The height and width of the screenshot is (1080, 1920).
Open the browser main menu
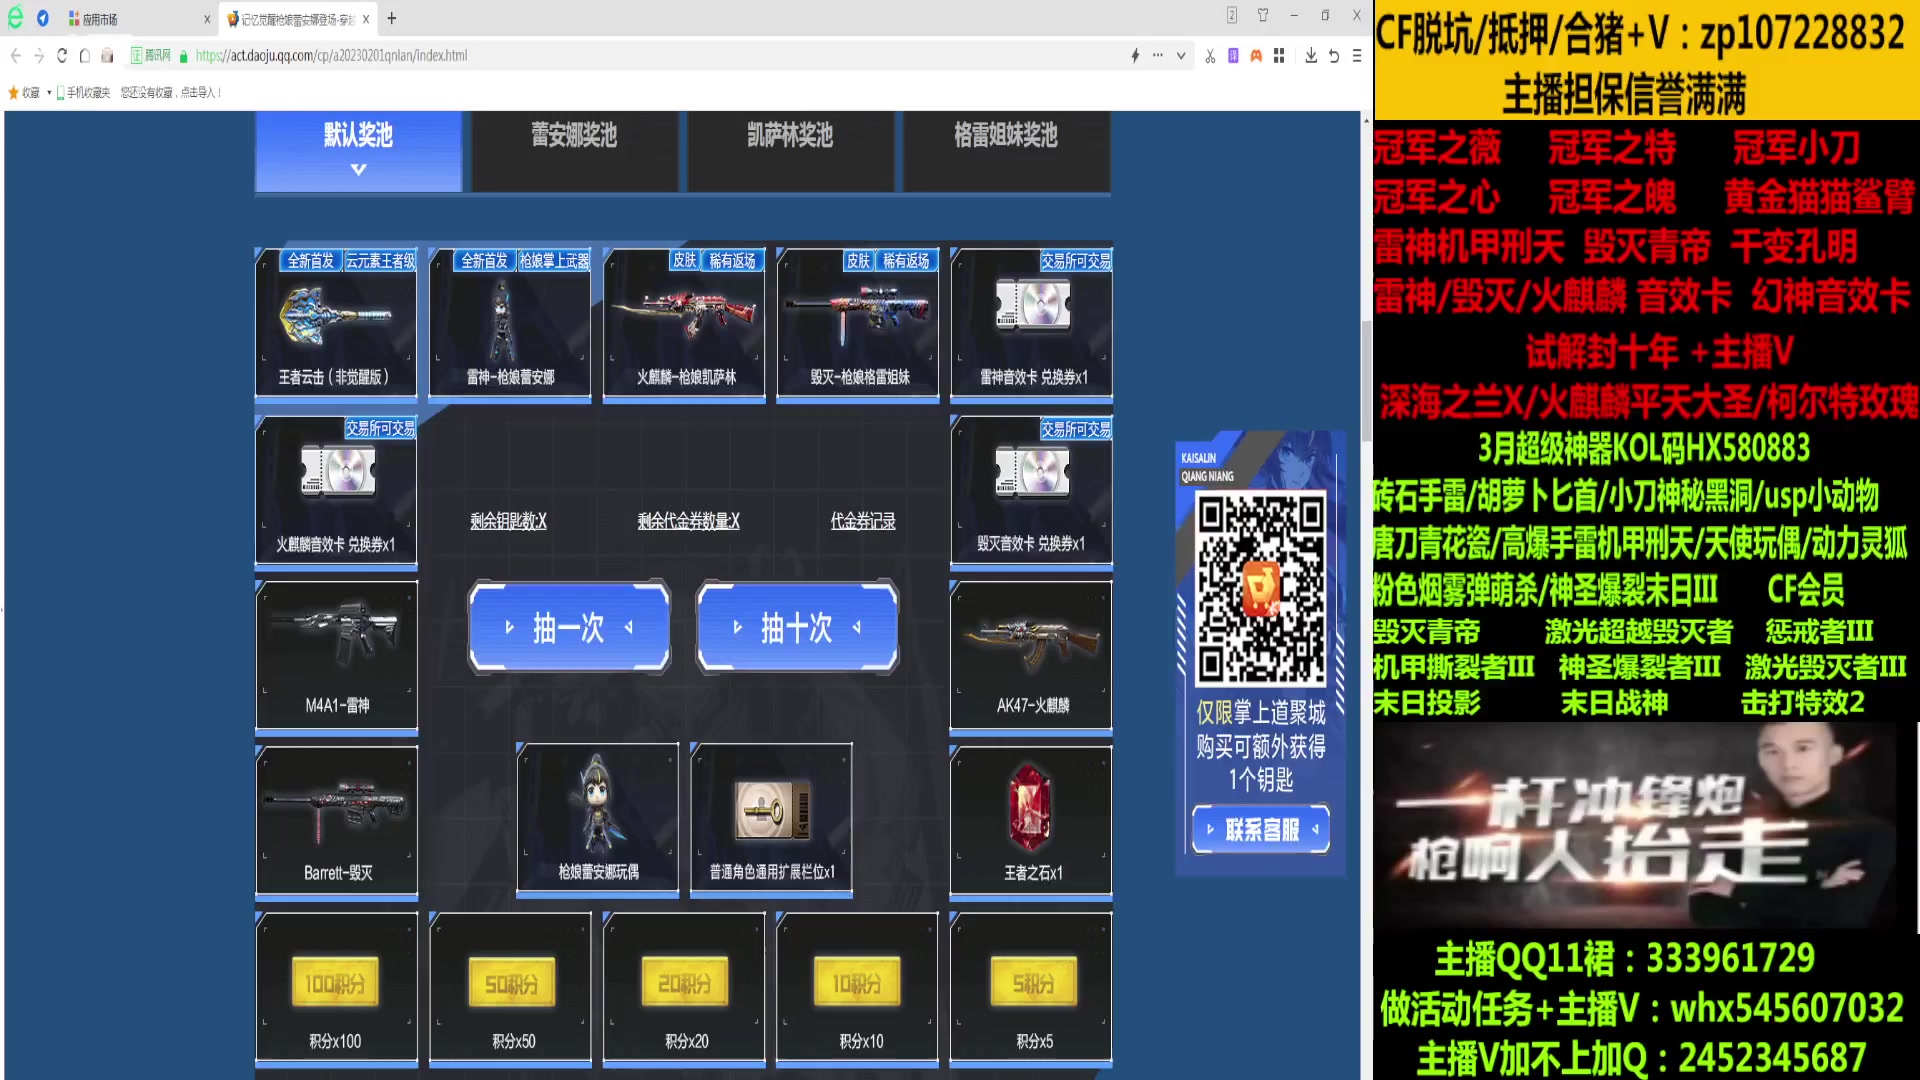point(1357,56)
